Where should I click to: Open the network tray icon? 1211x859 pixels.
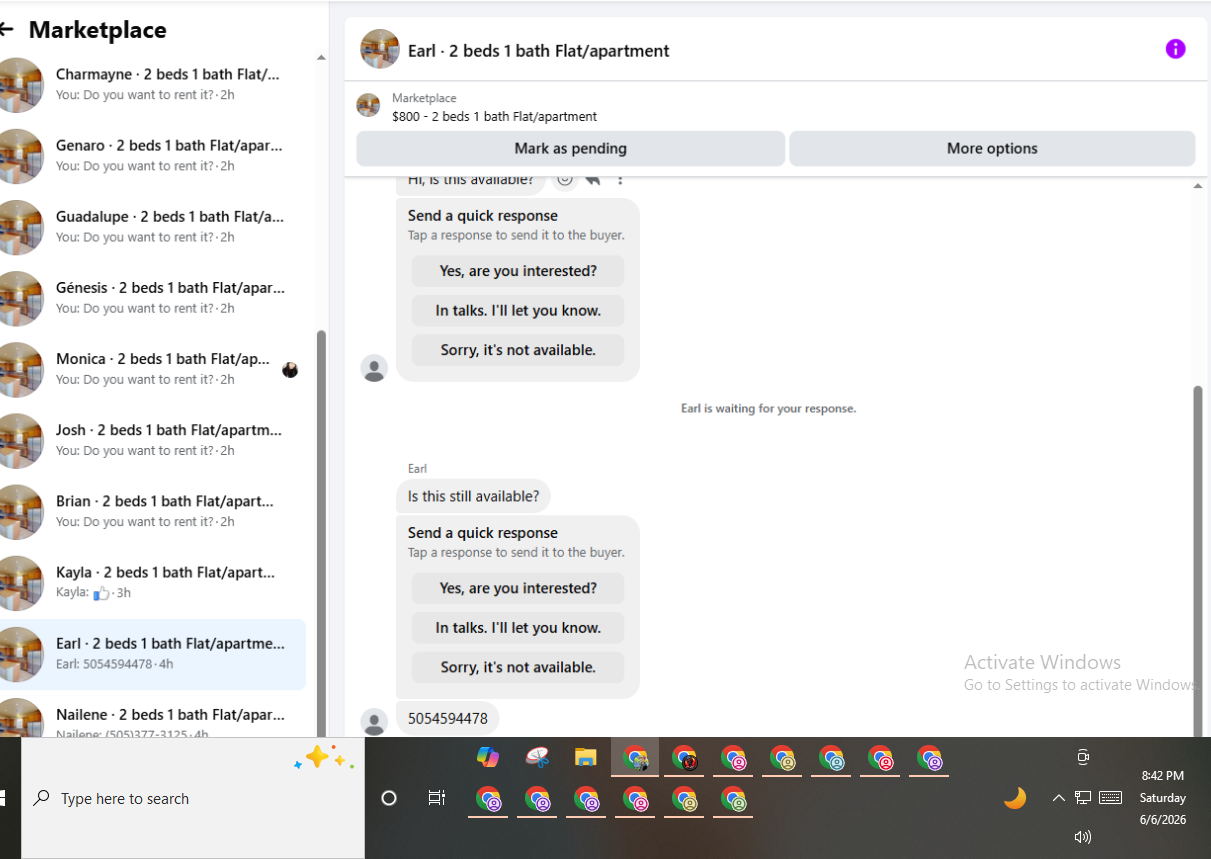[1083, 797]
